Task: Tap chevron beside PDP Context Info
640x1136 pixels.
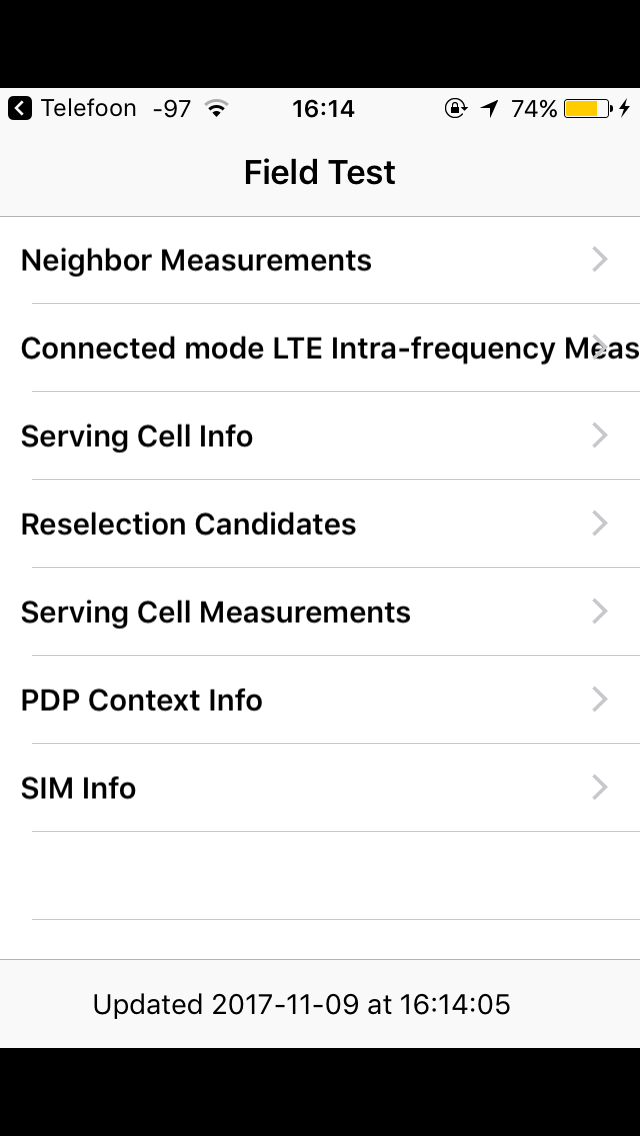Action: [600, 700]
